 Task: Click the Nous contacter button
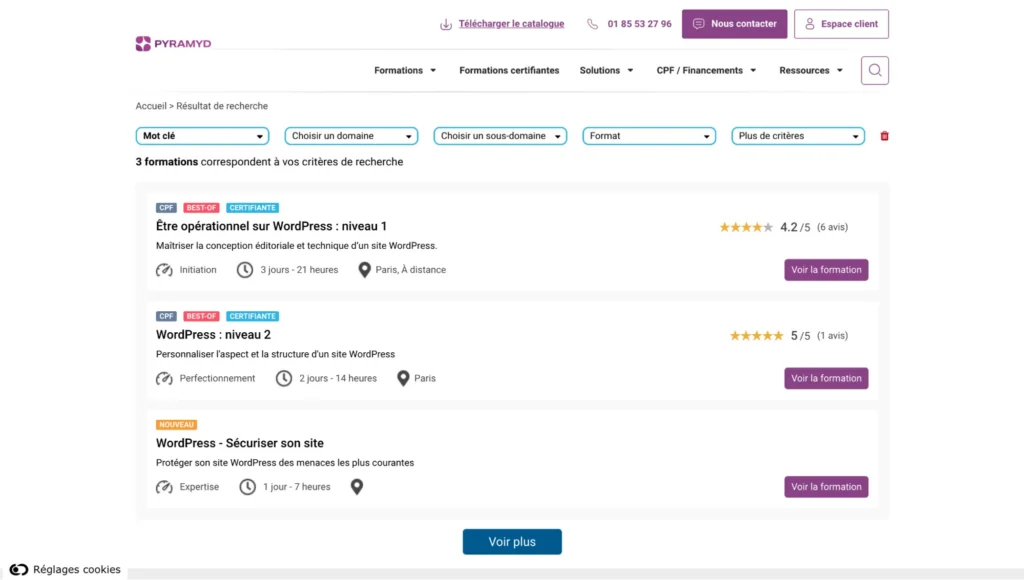[735, 24]
